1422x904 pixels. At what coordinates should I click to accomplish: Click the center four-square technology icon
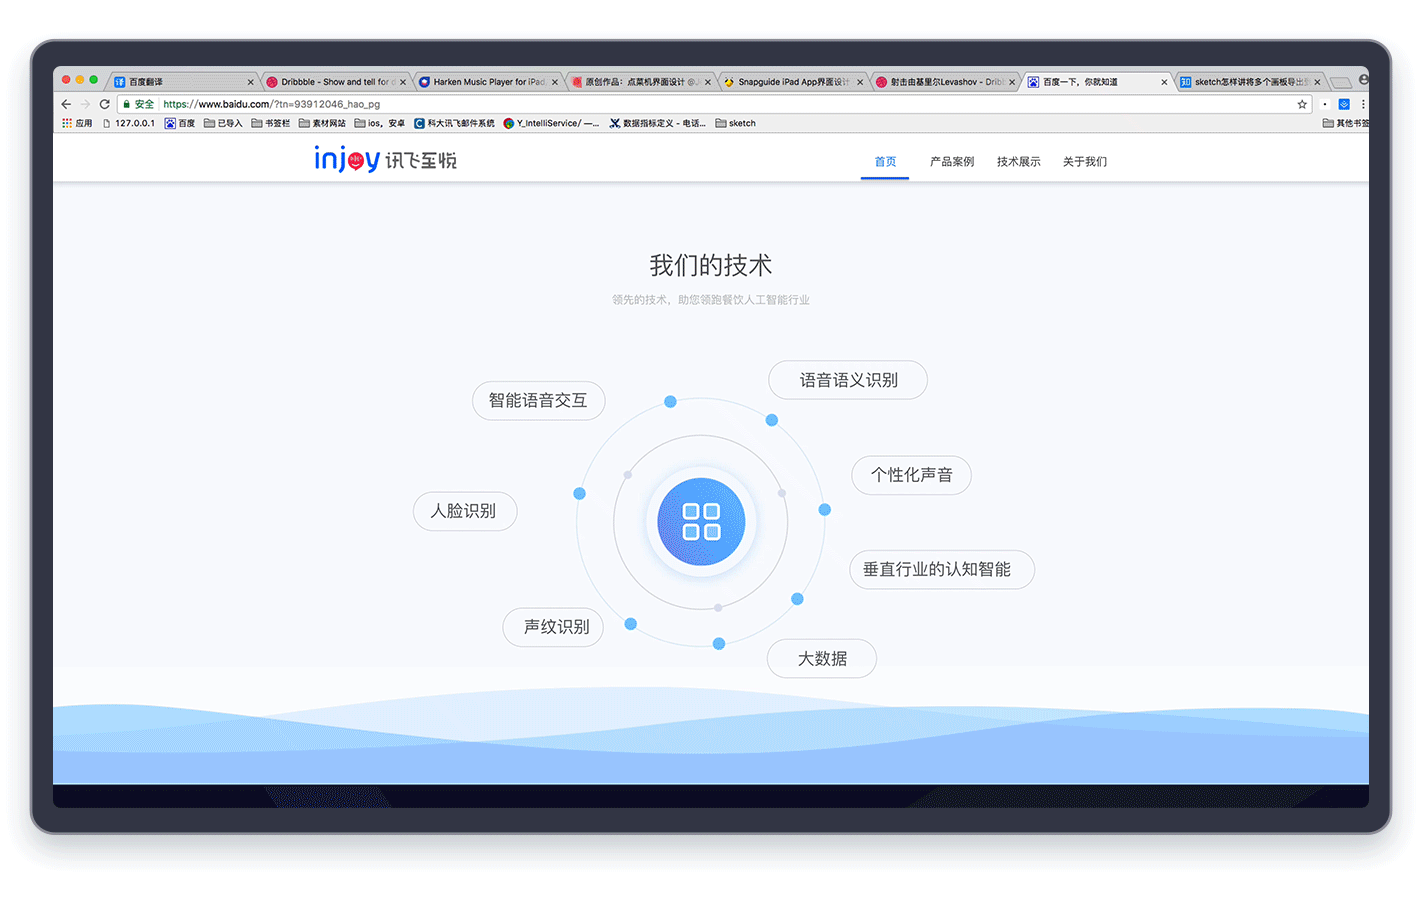[x=701, y=522]
